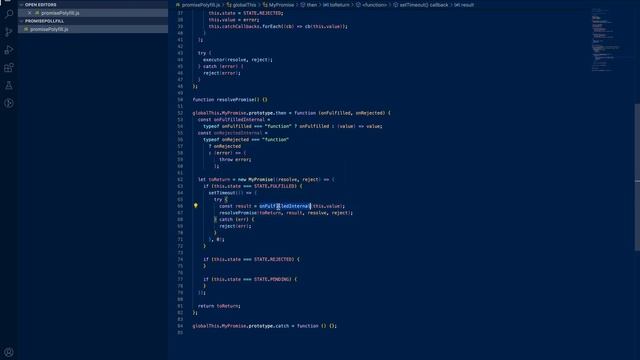Open the globalThis breadcrumb dropdown
The height and width of the screenshot is (360, 640).
pyautogui.click(x=244, y=5)
